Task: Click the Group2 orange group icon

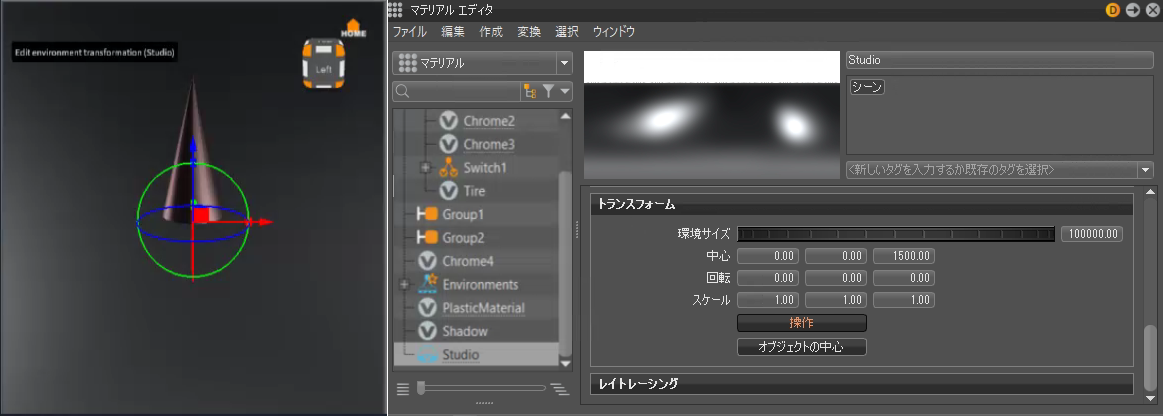Action: click(427, 237)
